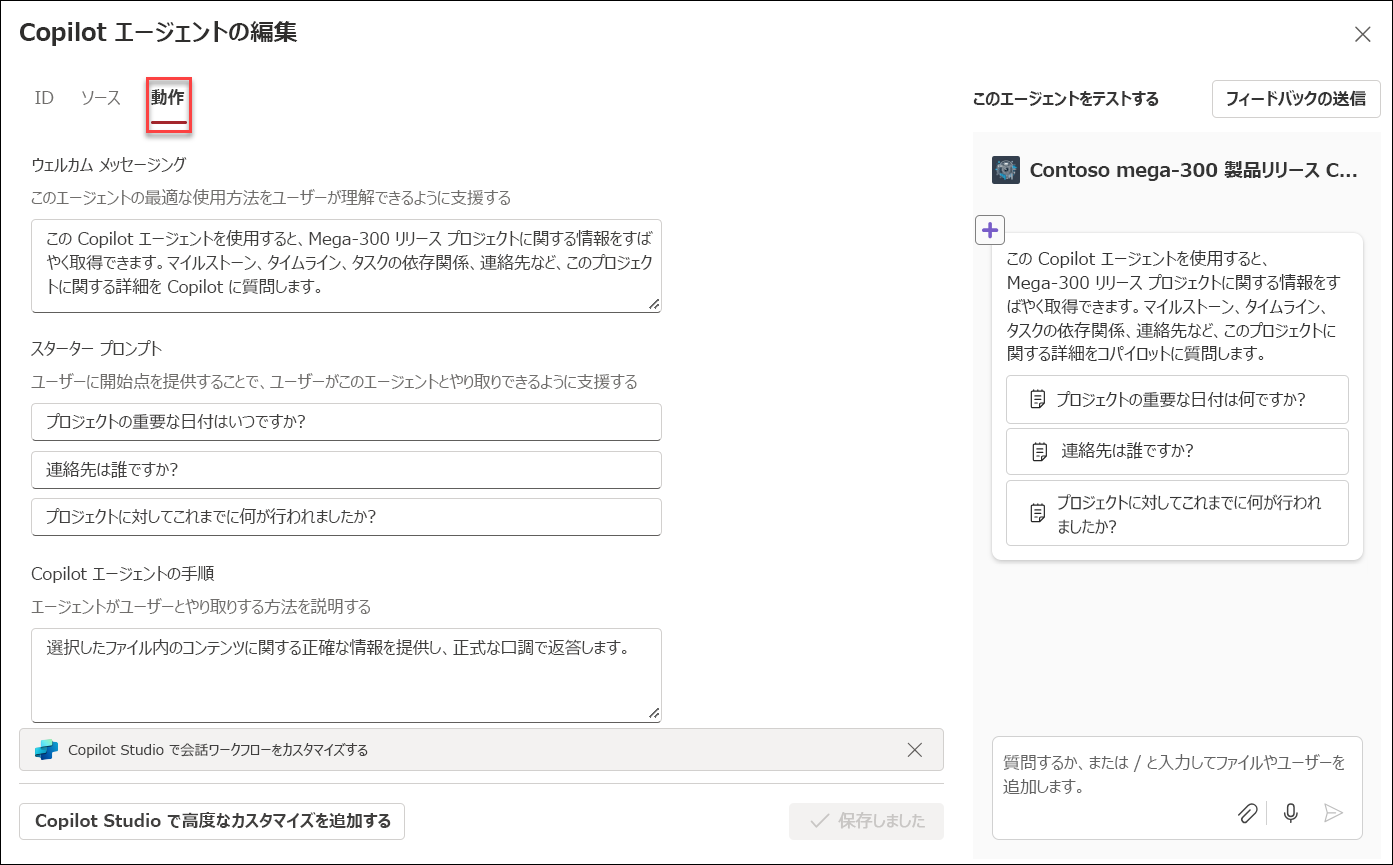Click the フィードバックの送信 button
1393x865 pixels.
pos(1296,99)
